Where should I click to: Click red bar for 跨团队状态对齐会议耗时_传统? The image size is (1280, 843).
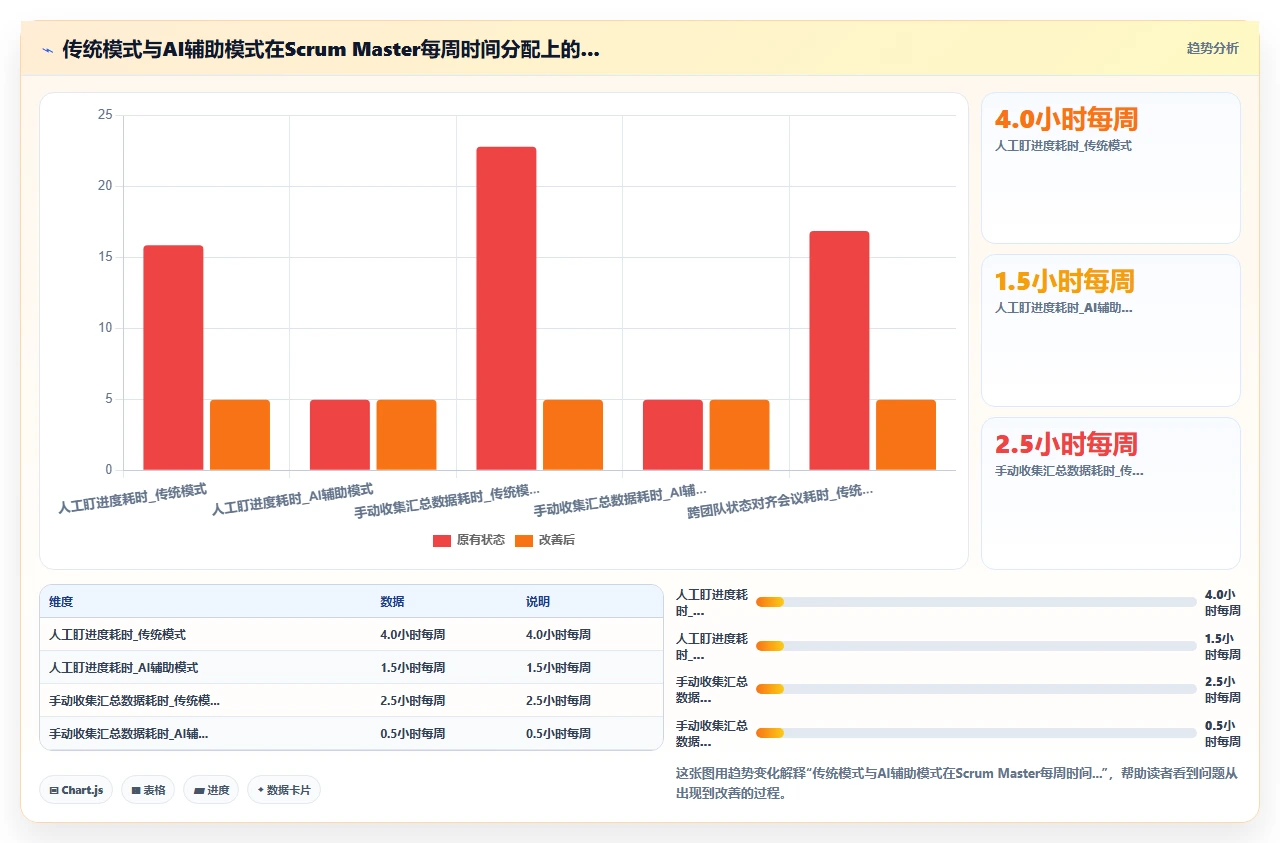(839, 350)
